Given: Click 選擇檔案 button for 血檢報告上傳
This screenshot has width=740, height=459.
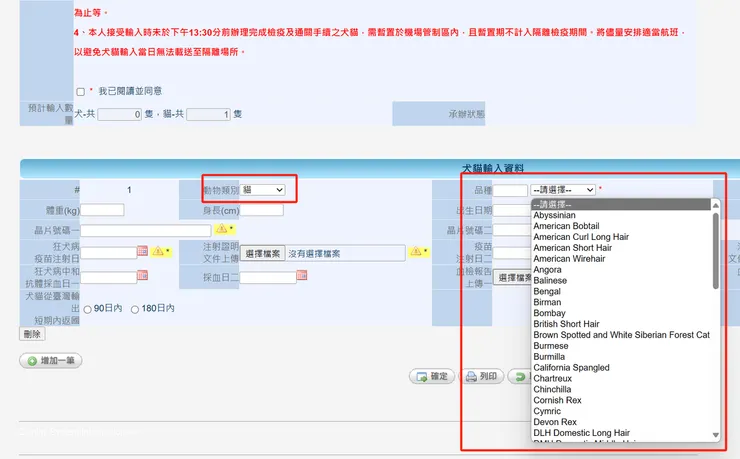Looking at the screenshot, I should tap(513, 278).
